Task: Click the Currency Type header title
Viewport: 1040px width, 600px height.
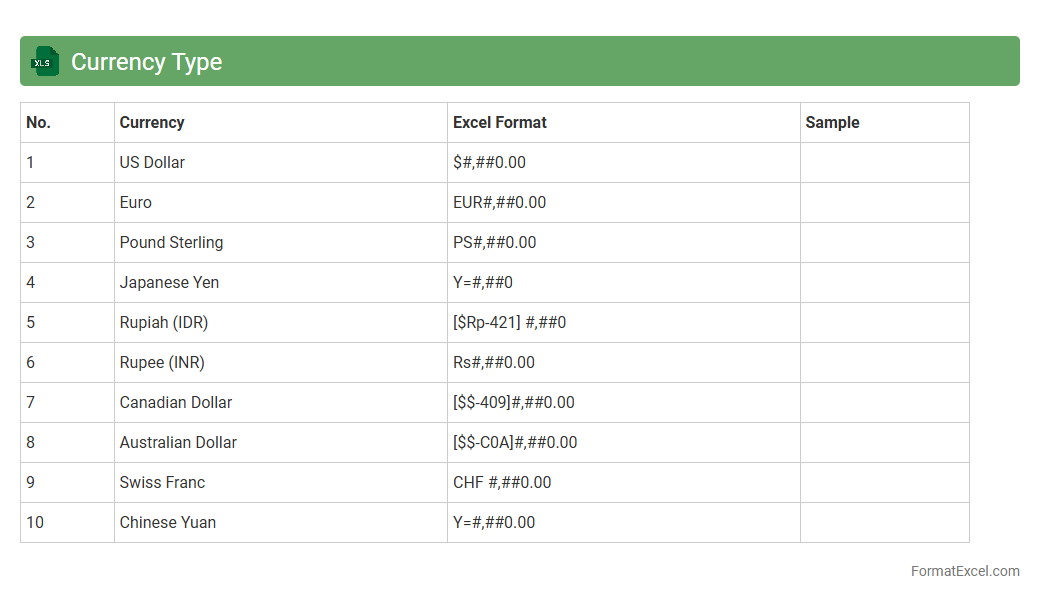Action: [x=146, y=62]
